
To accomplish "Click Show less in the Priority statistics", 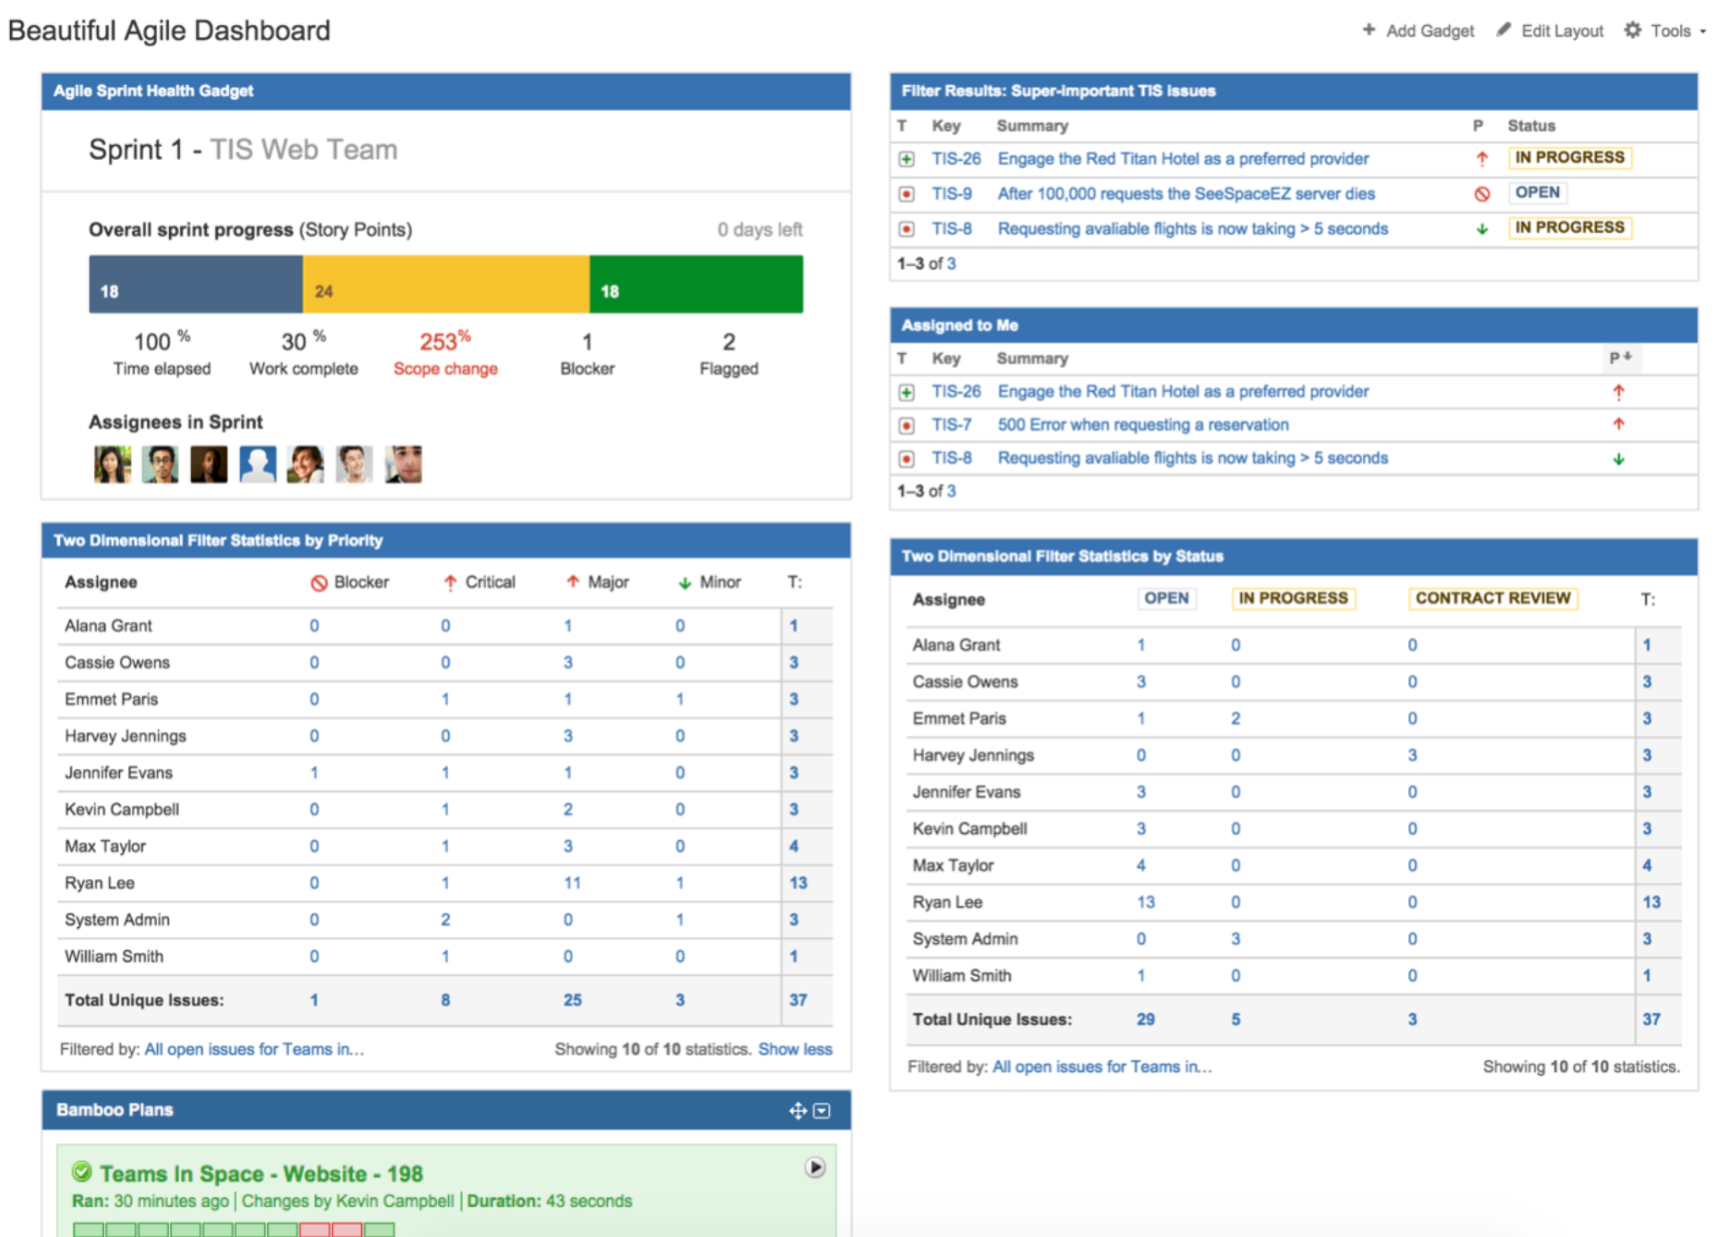I will pyautogui.click(x=795, y=1049).
